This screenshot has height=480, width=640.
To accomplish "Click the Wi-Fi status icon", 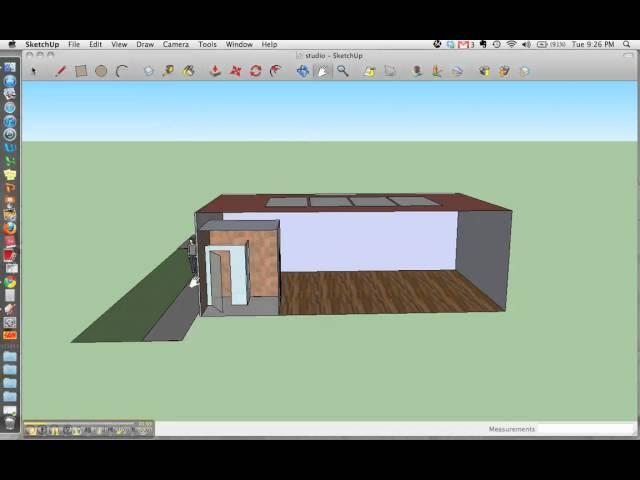I will pos(511,44).
